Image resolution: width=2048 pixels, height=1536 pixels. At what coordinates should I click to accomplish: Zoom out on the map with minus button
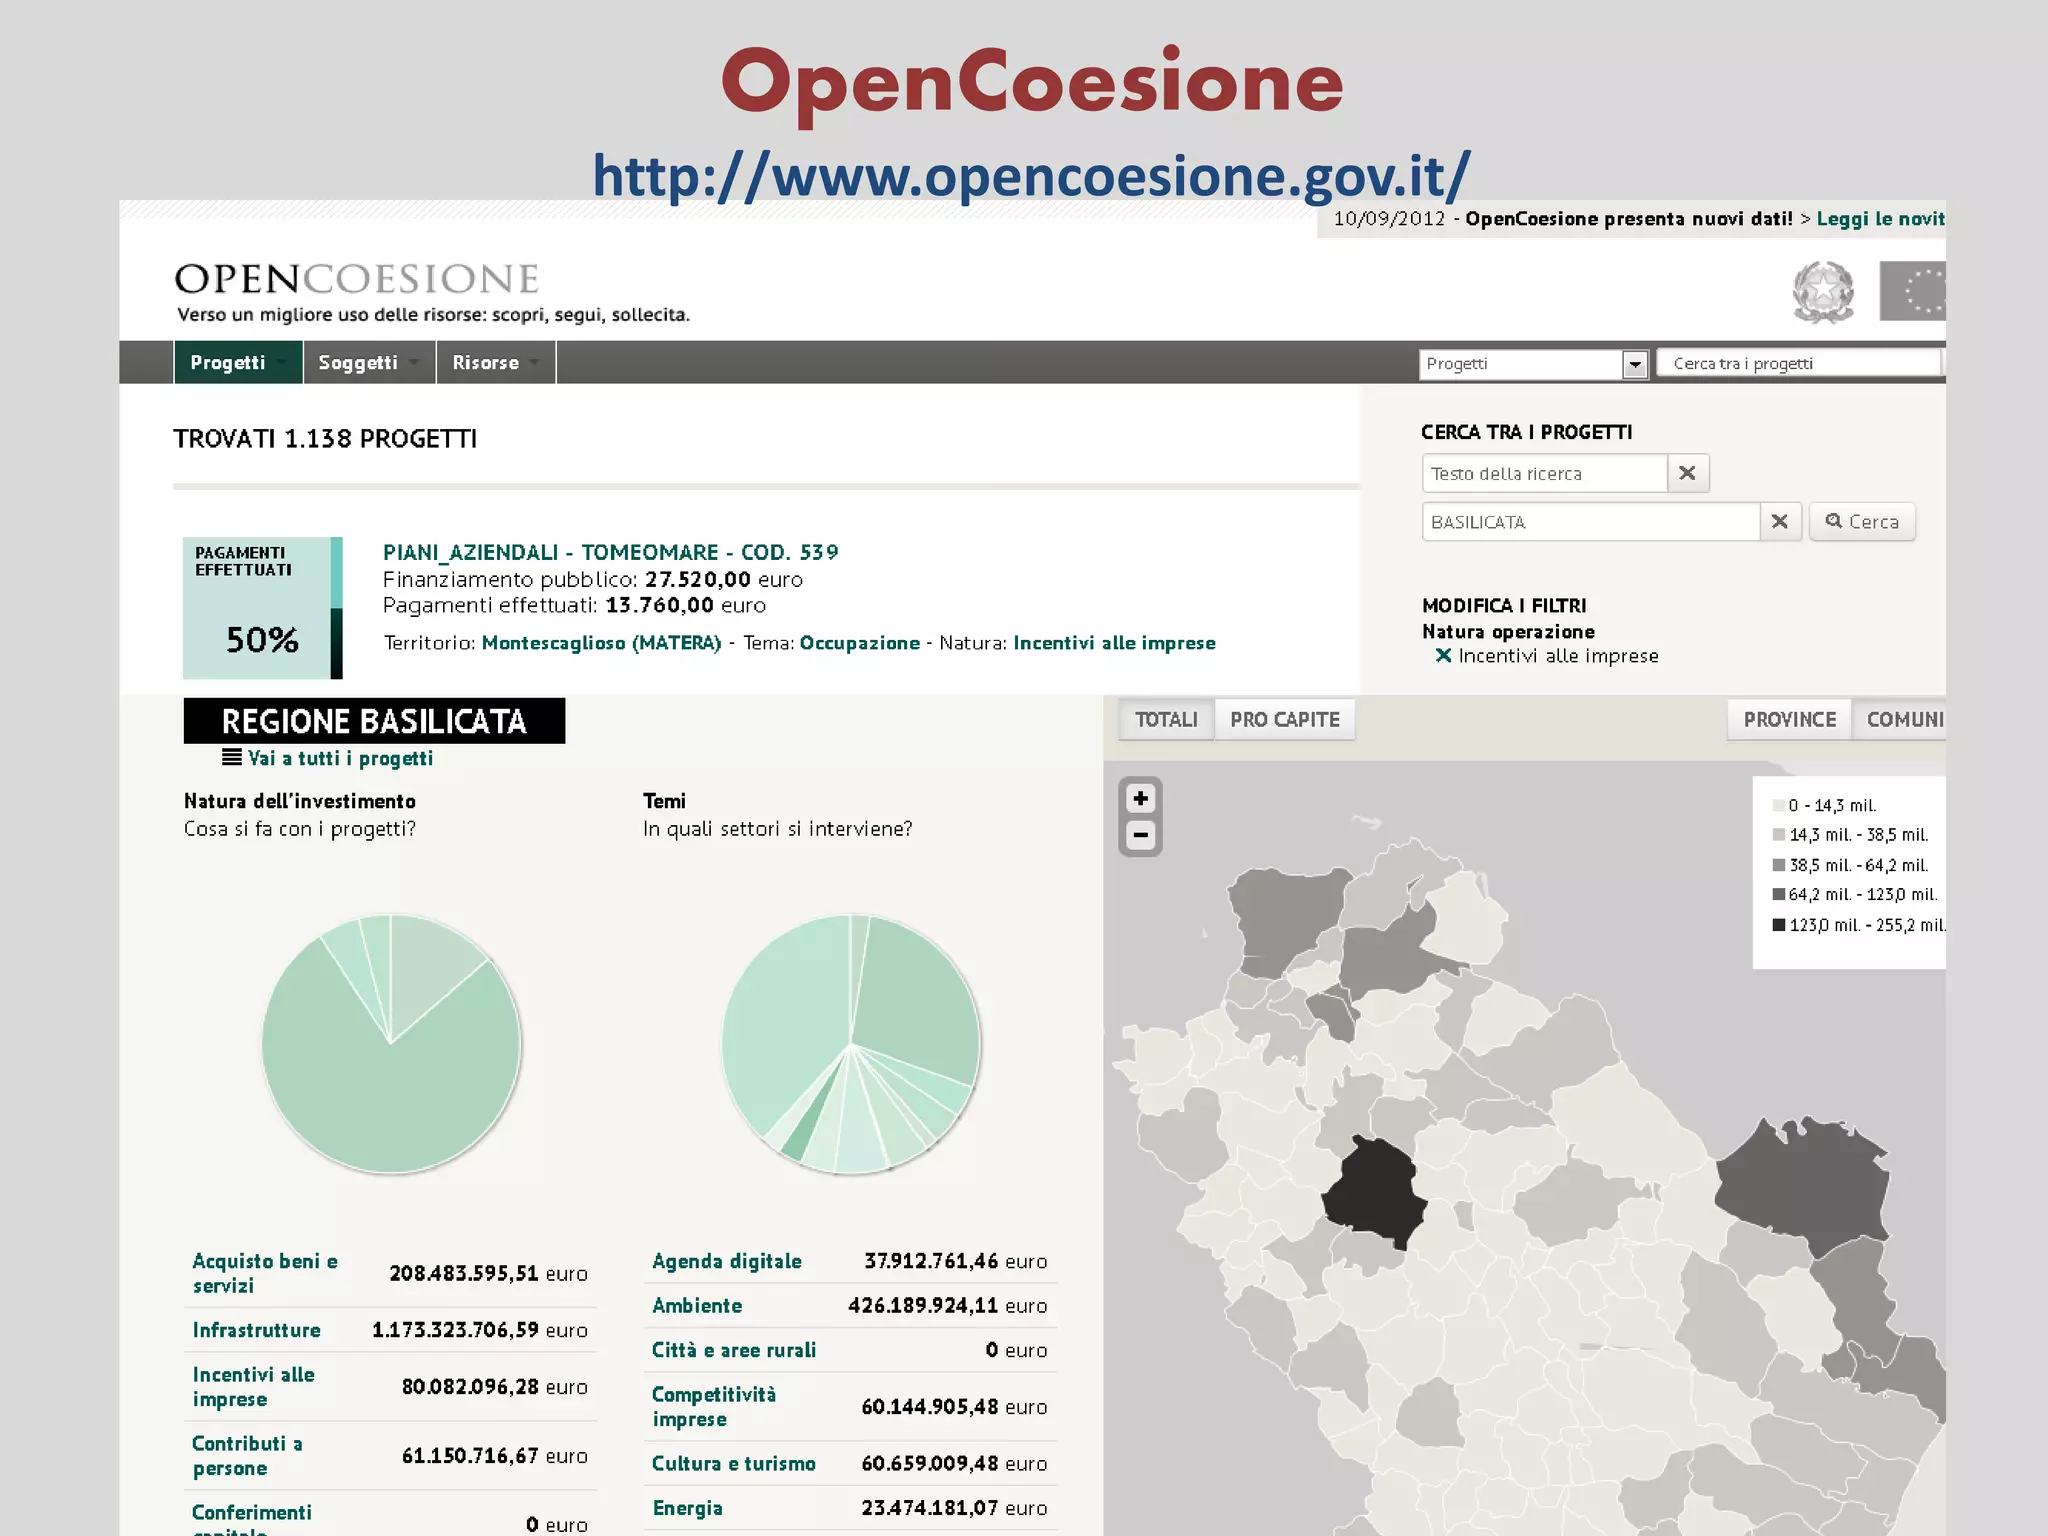(x=1140, y=835)
